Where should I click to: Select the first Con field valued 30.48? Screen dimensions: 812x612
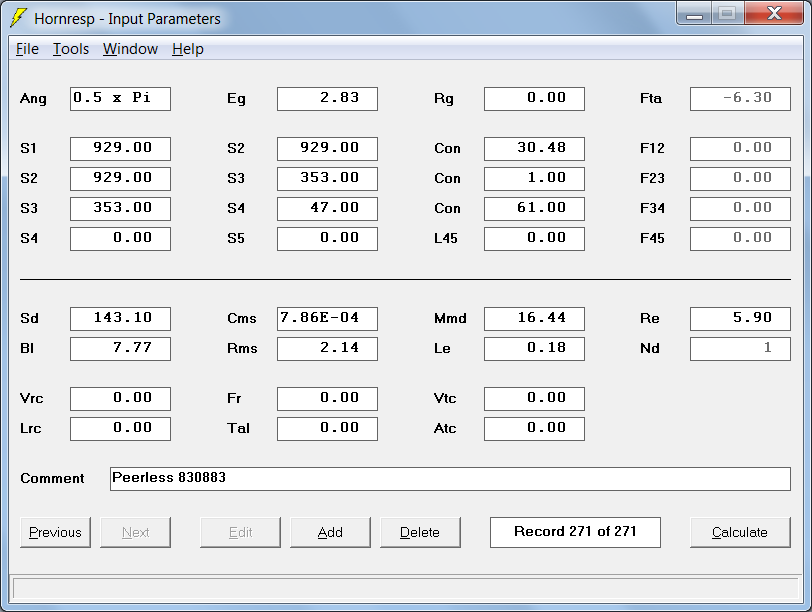pos(534,149)
